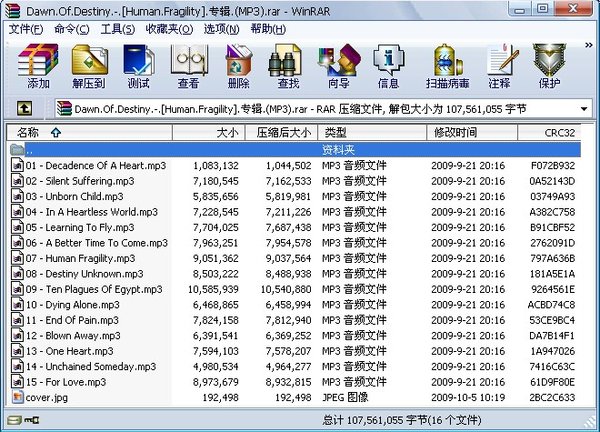Open the 收藏夹(O) menu
Viewport: 600px width, 432px height.
[169, 29]
